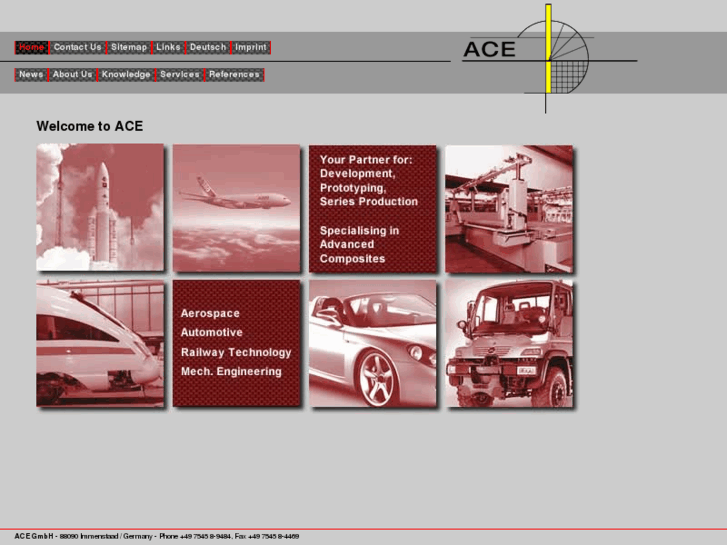The image size is (727, 545).
Task: Open the Imprint page
Action: 251,47
